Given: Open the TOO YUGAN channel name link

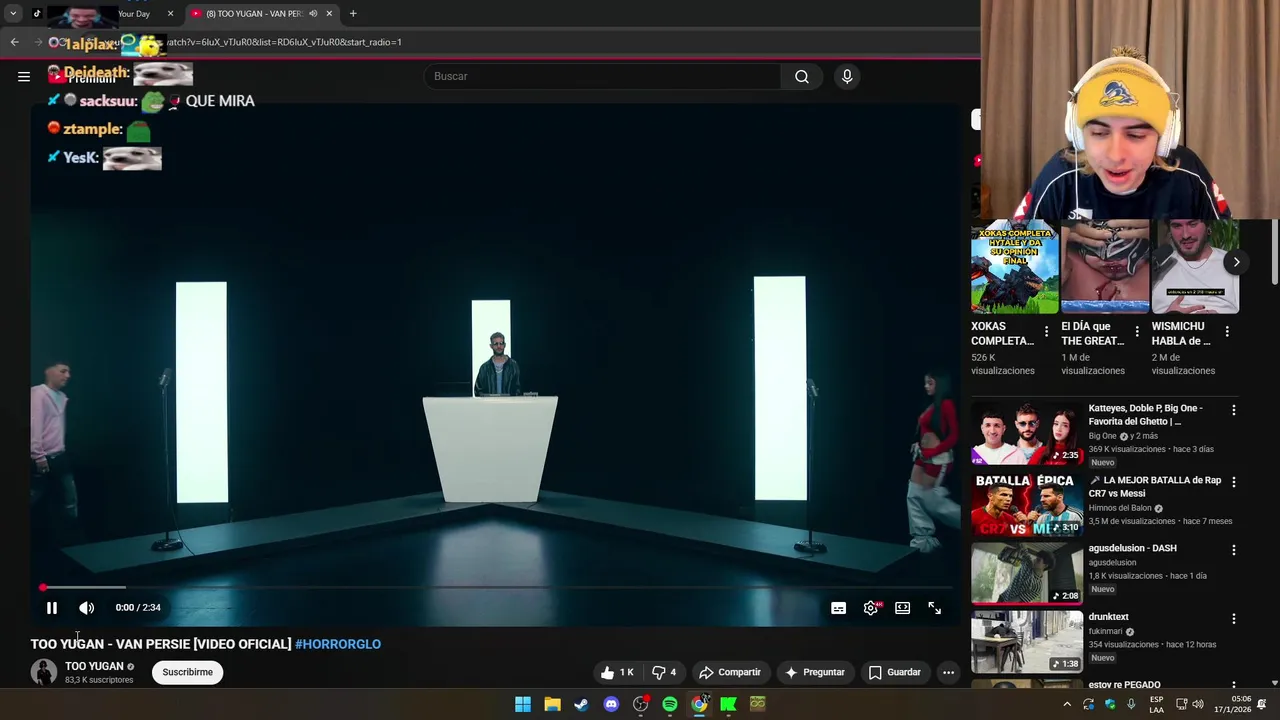Looking at the screenshot, I should (94, 666).
